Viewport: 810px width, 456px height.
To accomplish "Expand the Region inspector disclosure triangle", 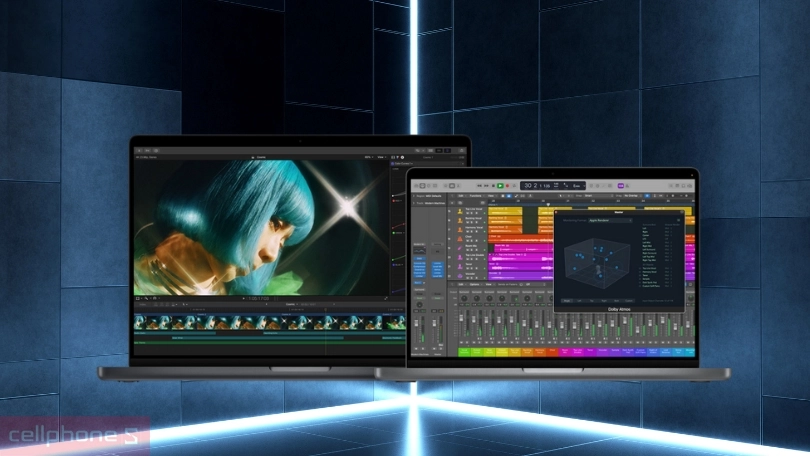I will [x=414, y=196].
